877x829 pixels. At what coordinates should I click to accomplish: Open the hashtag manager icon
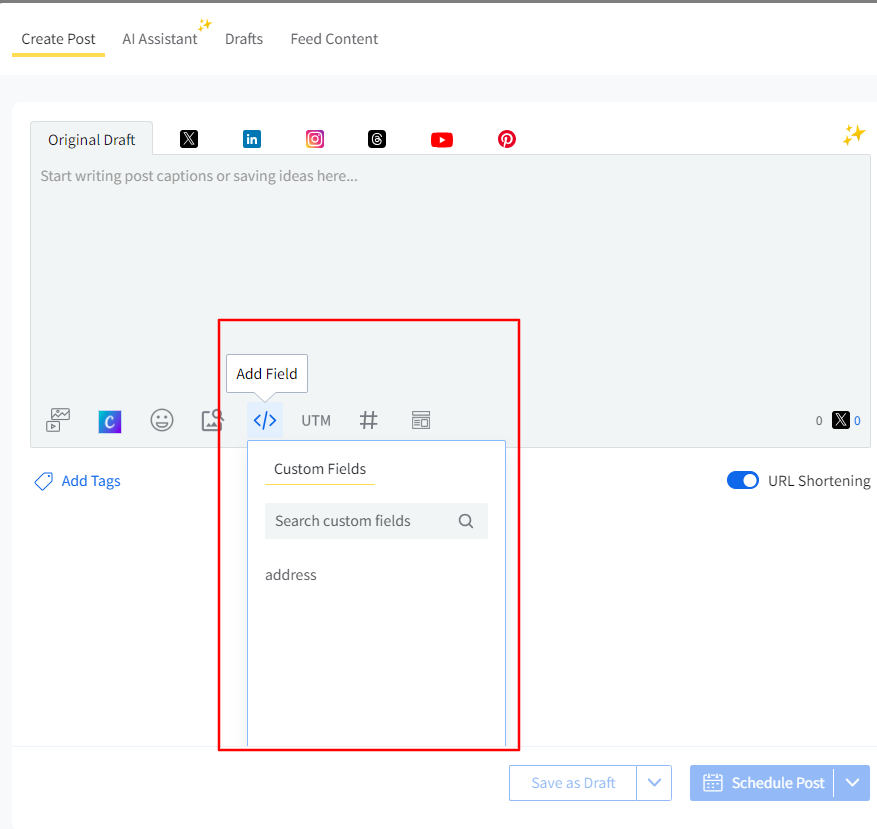(369, 420)
